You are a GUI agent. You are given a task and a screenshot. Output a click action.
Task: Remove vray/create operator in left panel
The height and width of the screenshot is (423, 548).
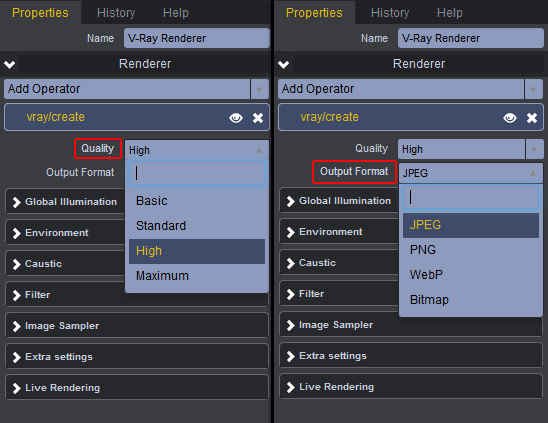pos(258,118)
